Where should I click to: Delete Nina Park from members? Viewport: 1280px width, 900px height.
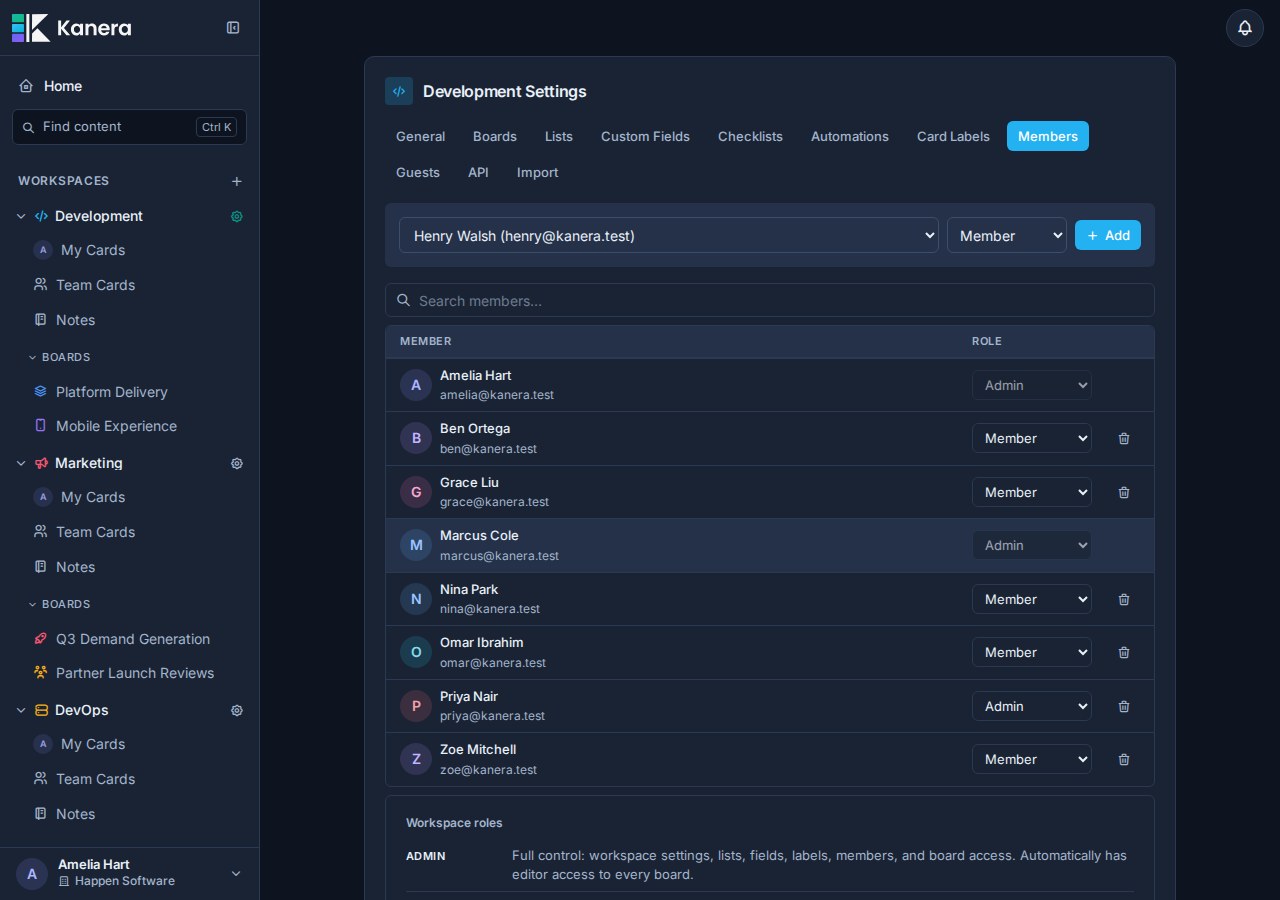pyautogui.click(x=1124, y=599)
